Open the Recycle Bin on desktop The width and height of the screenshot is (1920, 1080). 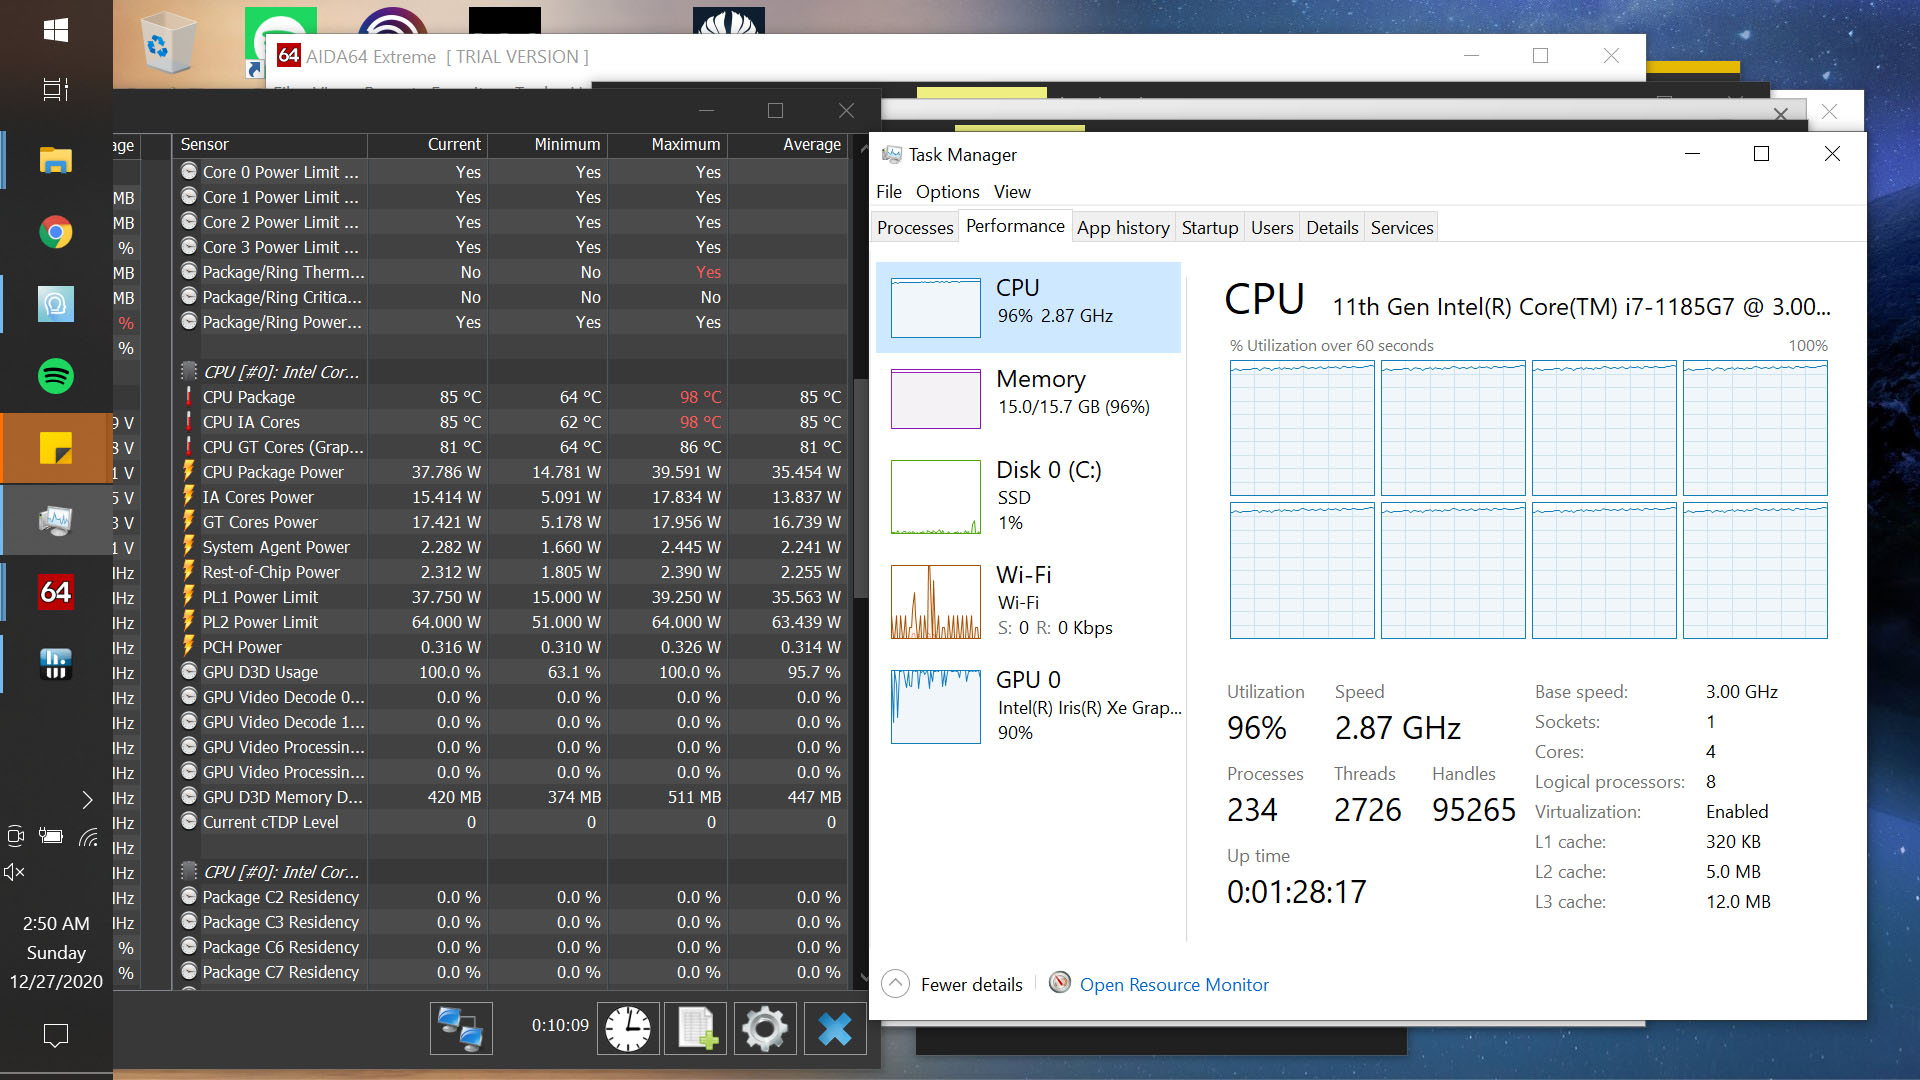[166, 42]
